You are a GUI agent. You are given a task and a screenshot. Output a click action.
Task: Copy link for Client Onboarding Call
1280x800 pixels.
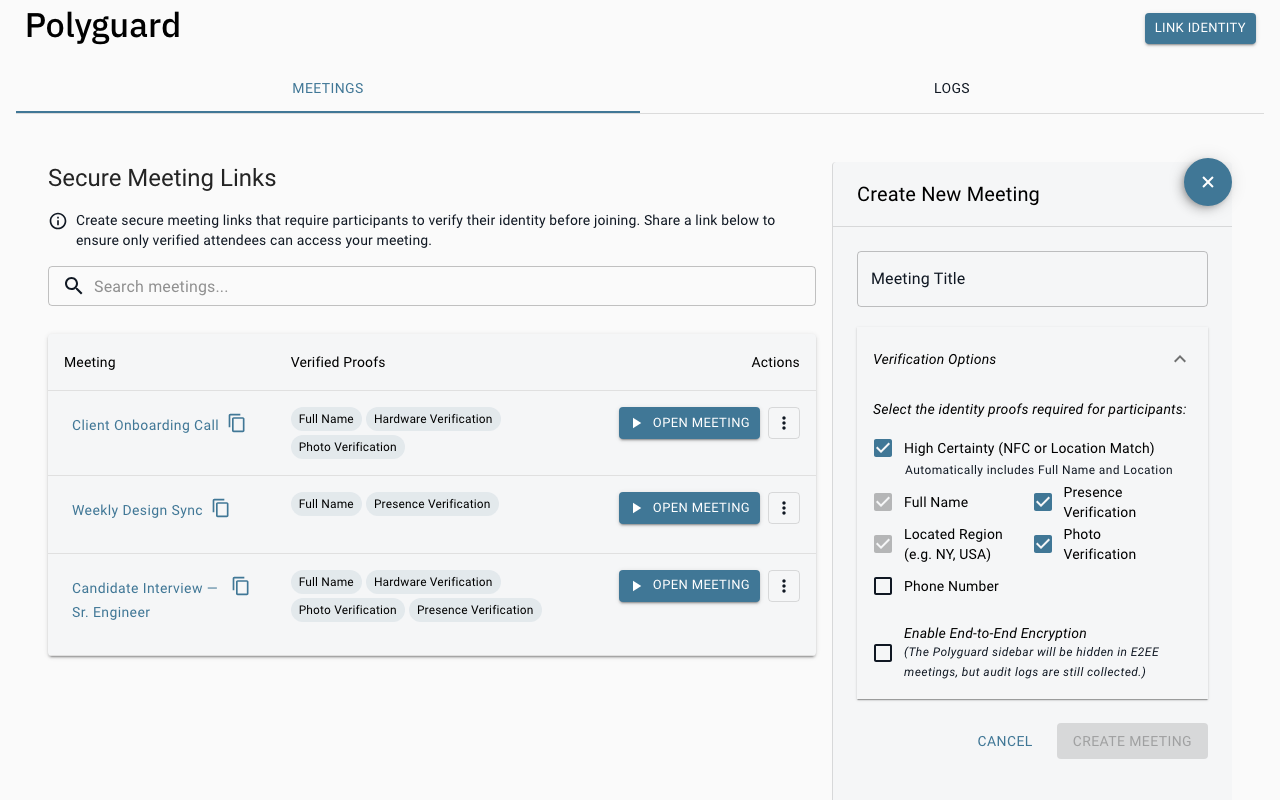click(237, 423)
